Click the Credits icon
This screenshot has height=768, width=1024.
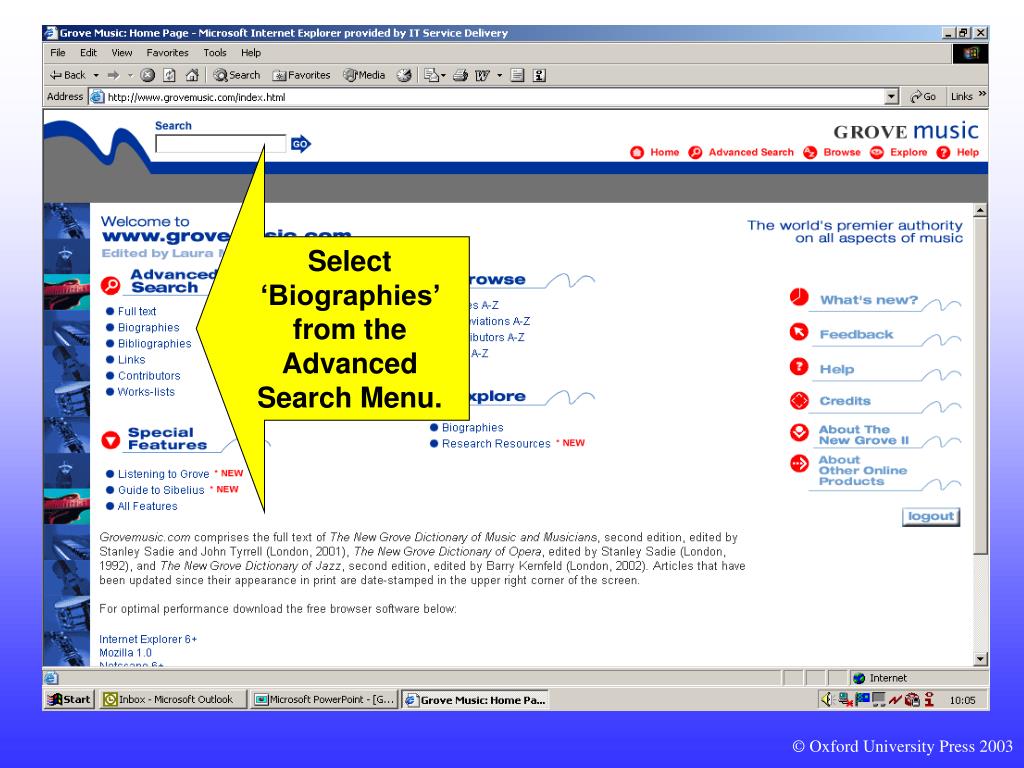(799, 400)
